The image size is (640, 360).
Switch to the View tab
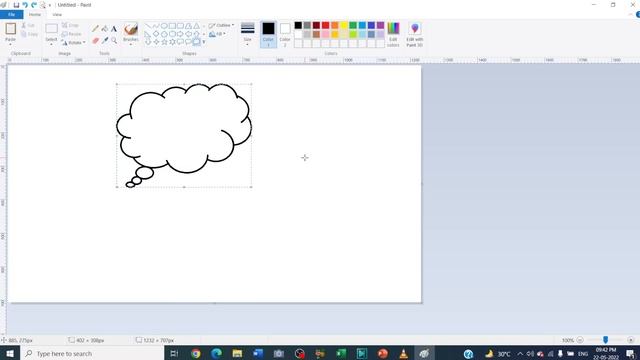(57, 15)
